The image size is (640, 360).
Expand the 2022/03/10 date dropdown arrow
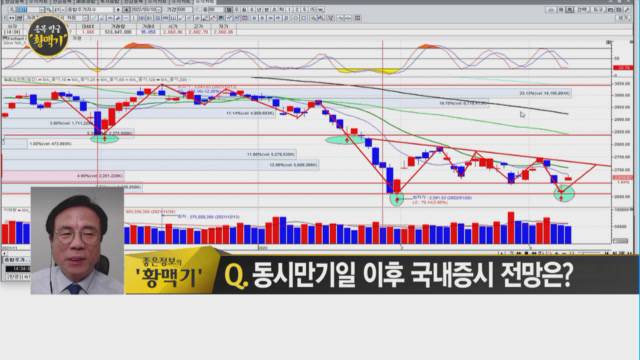(x=159, y=9)
